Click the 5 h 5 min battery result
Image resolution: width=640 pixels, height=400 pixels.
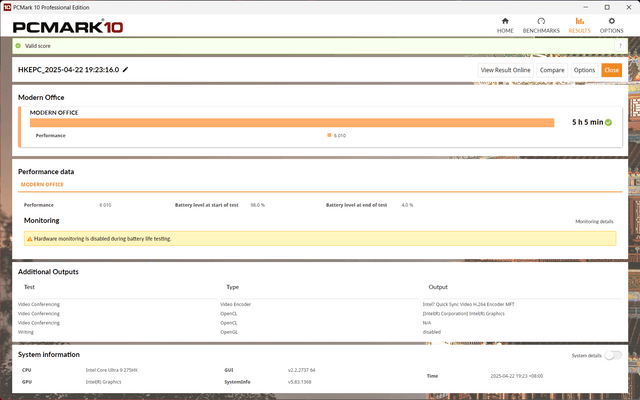pyautogui.click(x=587, y=122)
